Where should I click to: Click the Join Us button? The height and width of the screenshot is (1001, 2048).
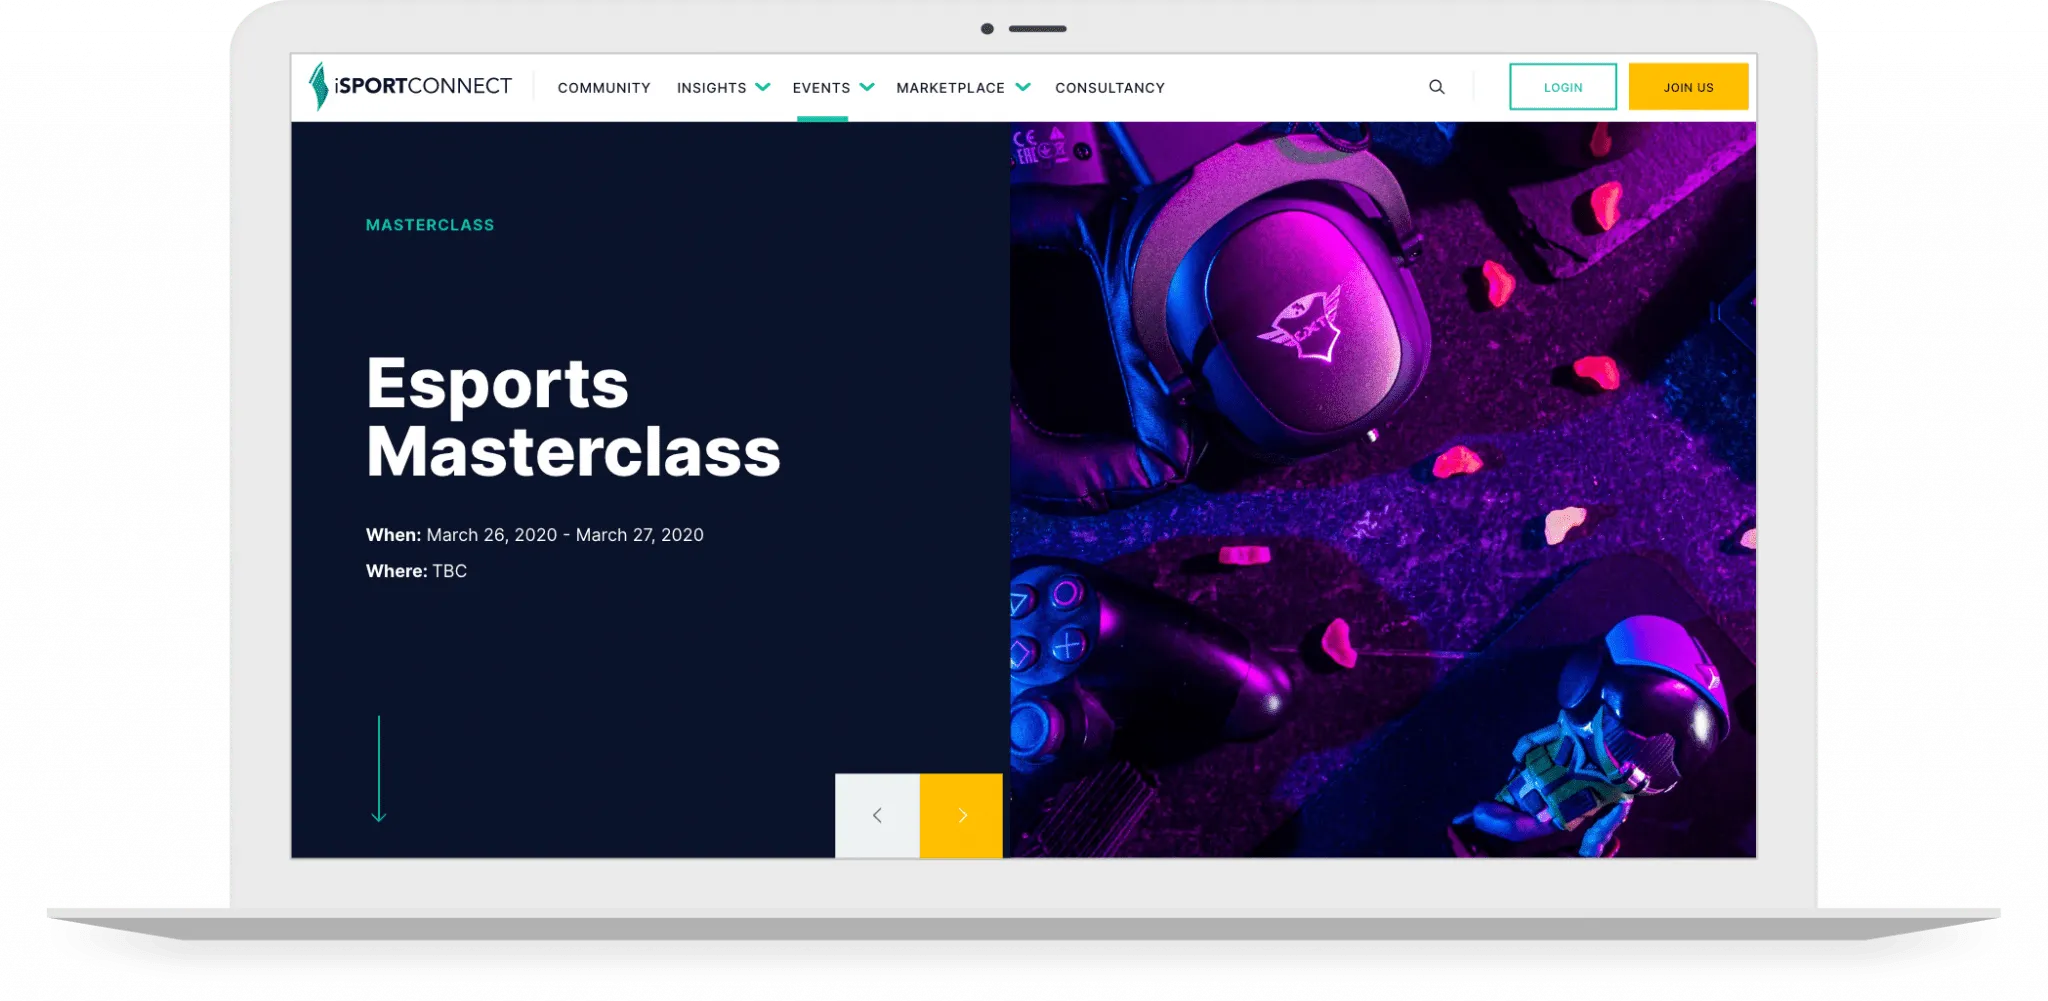[x=1688, y=87]
